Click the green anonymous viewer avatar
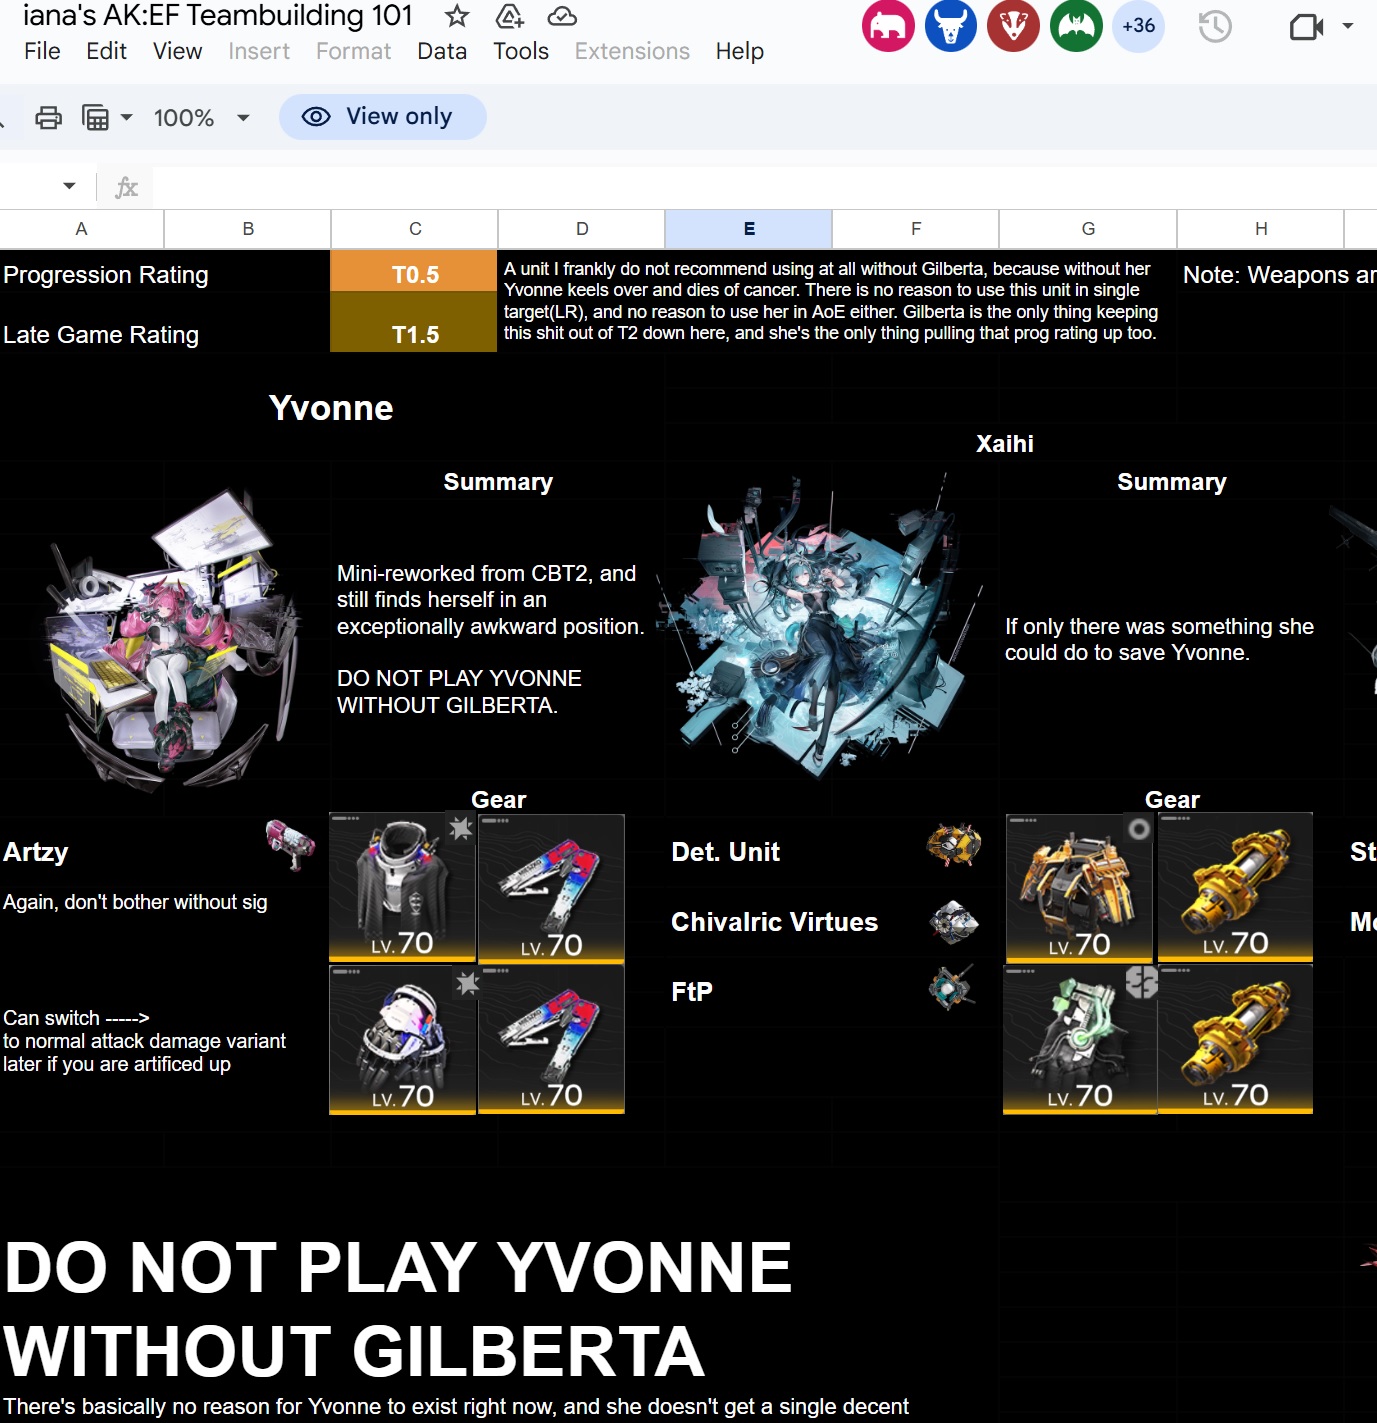Image resolution: width=1377 pixels, height=1423 pixels. pos(1077,26)
